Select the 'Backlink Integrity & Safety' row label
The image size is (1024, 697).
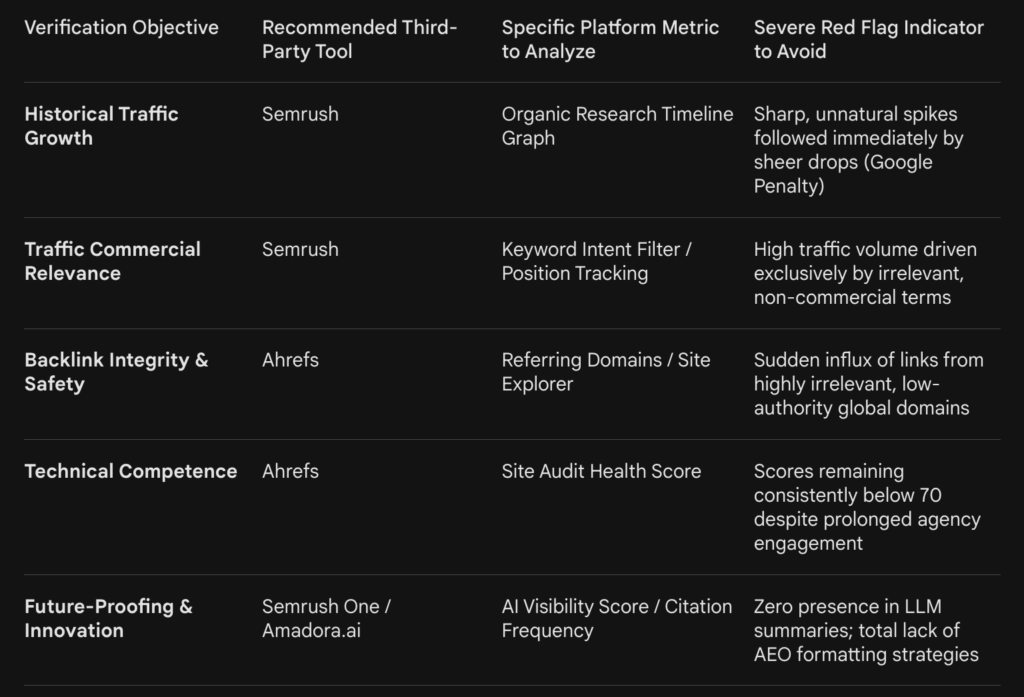[116, 372]
